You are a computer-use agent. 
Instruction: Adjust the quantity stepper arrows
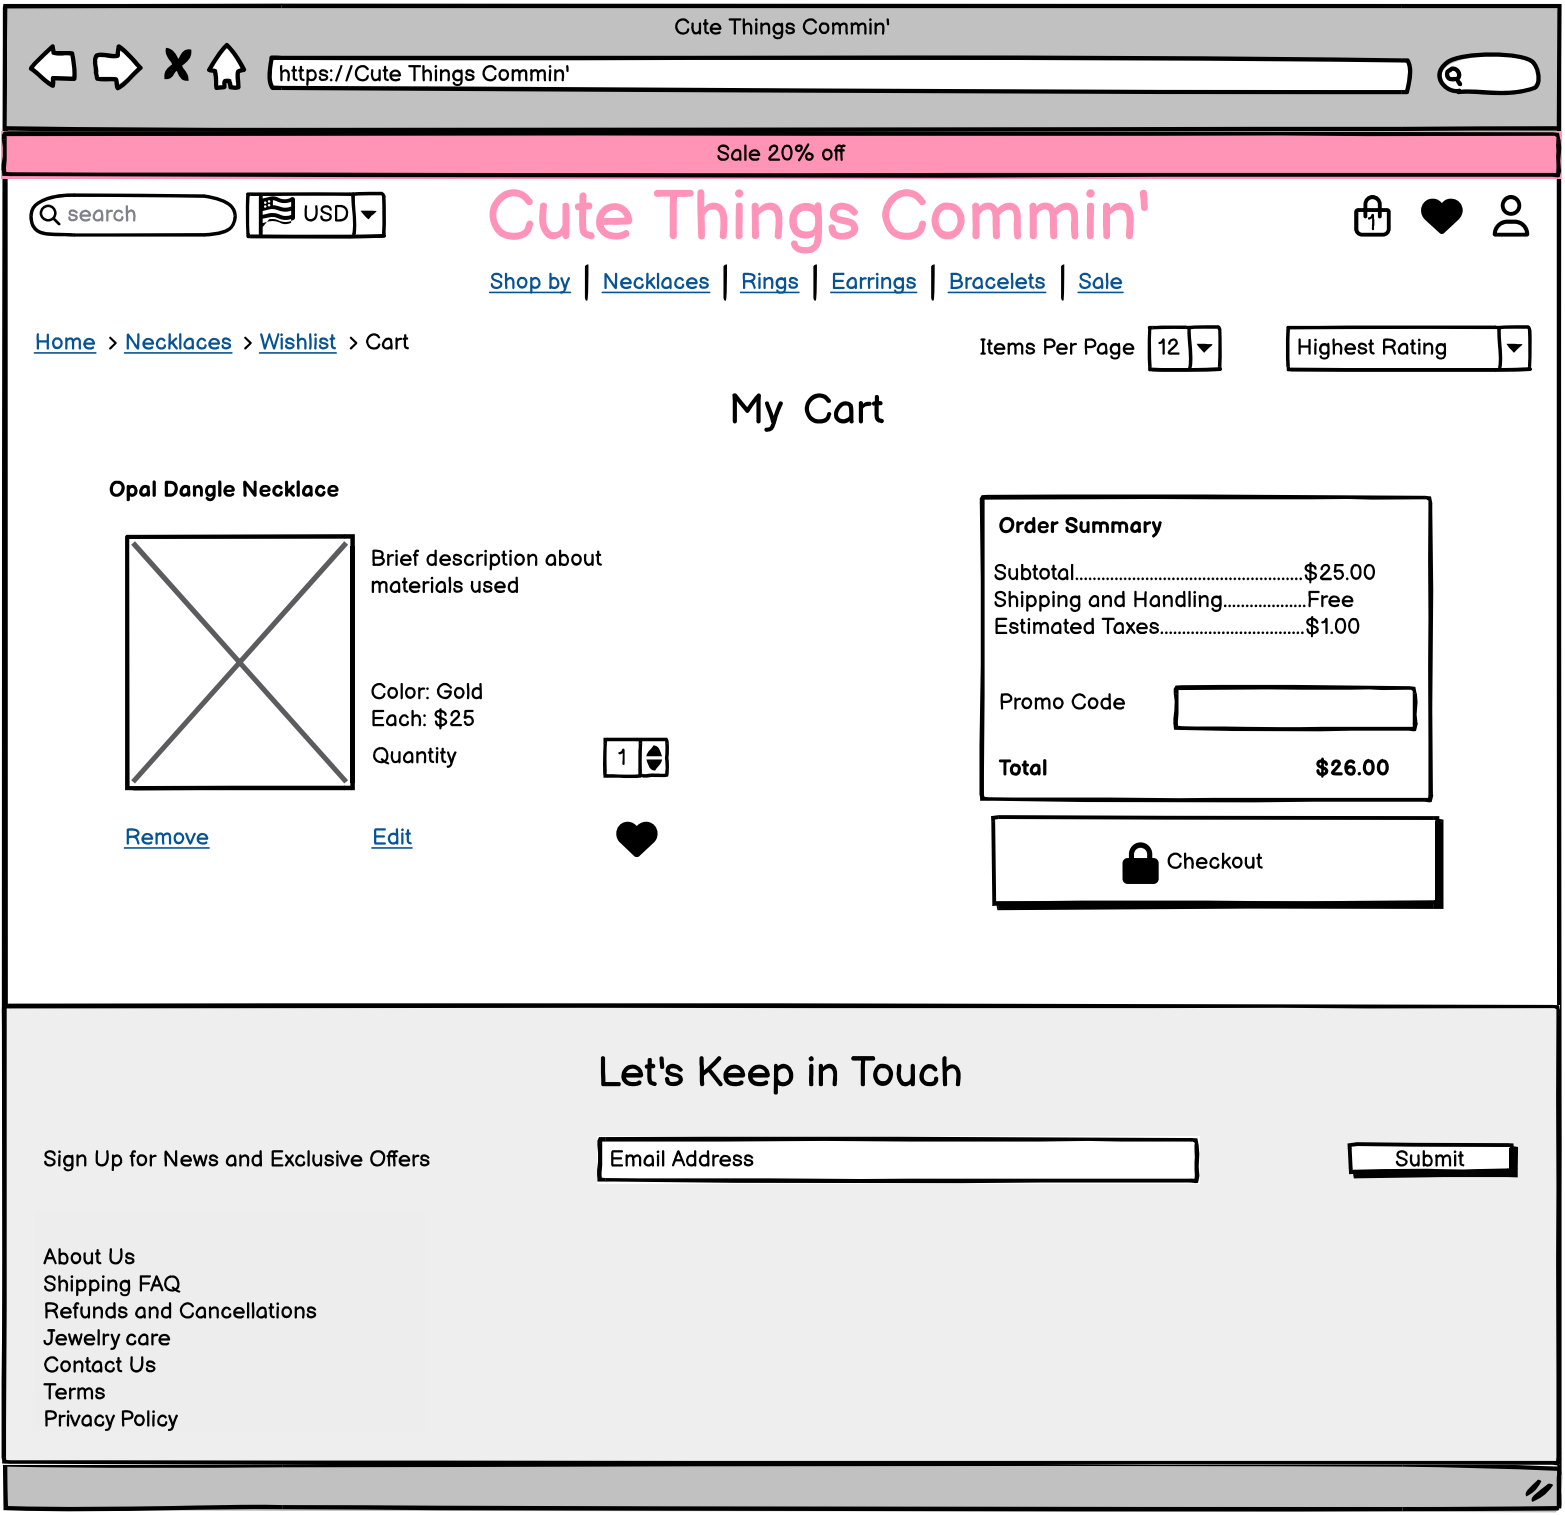tap(654, 757)
